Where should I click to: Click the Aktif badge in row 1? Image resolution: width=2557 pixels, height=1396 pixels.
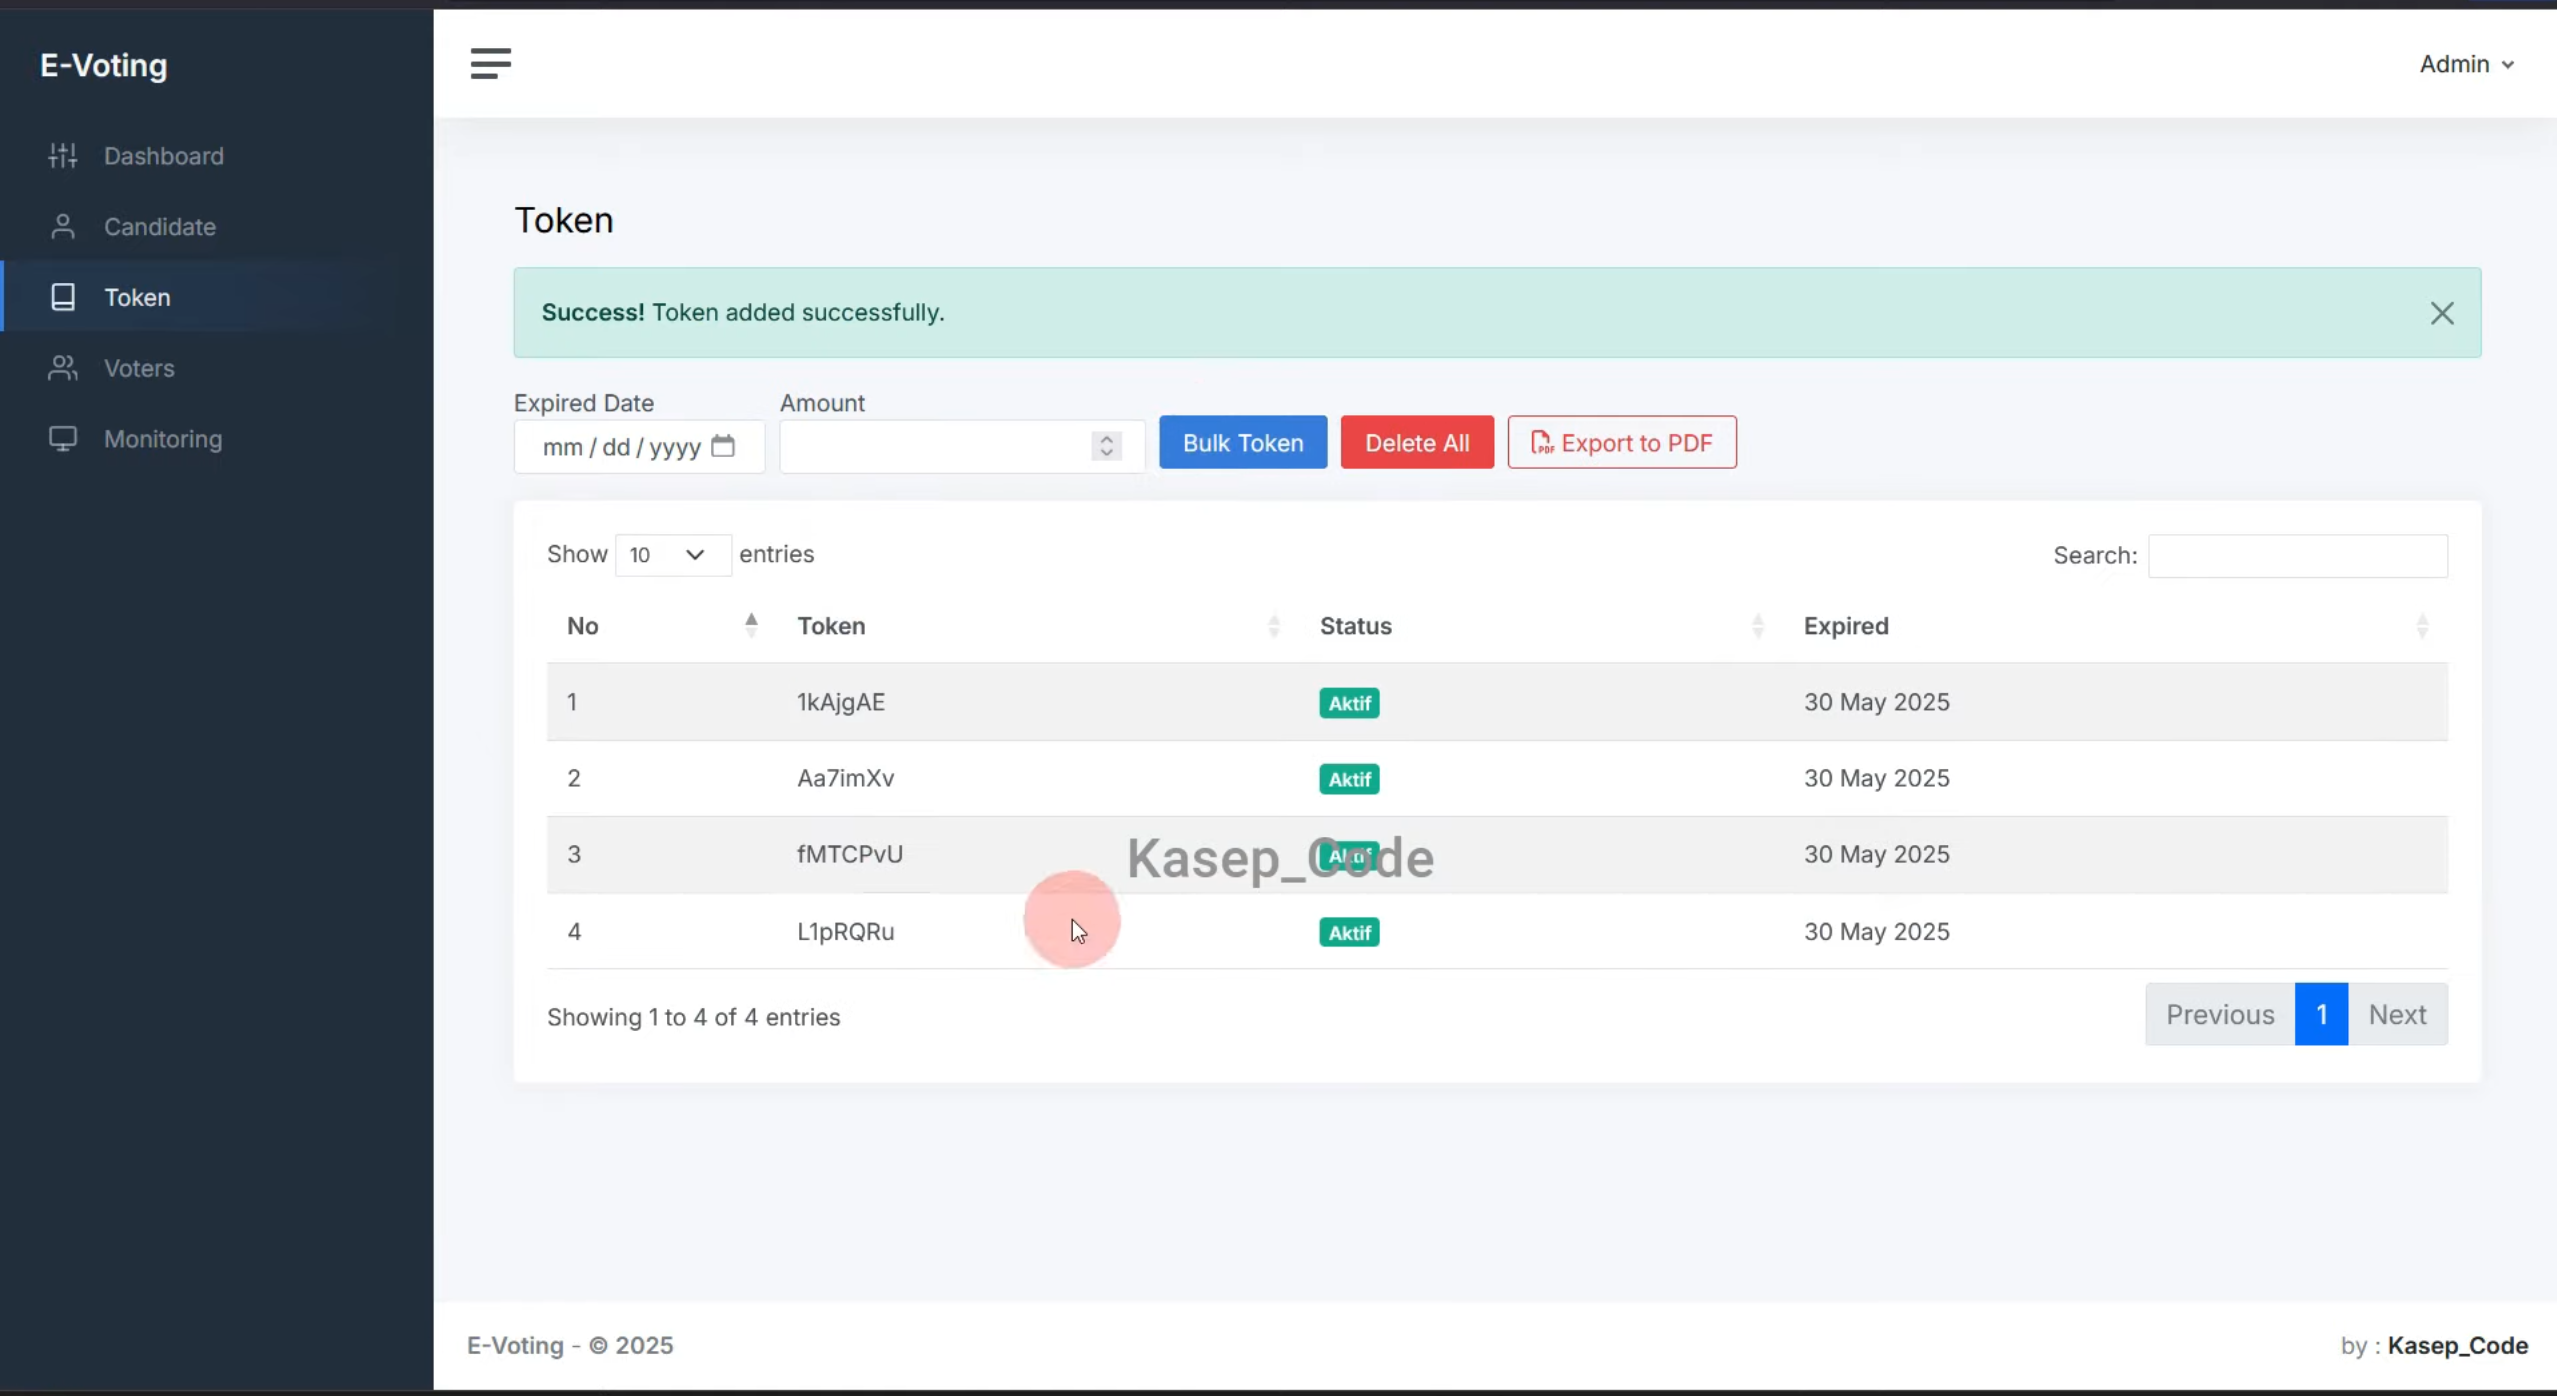click(x=1349, y=703)
